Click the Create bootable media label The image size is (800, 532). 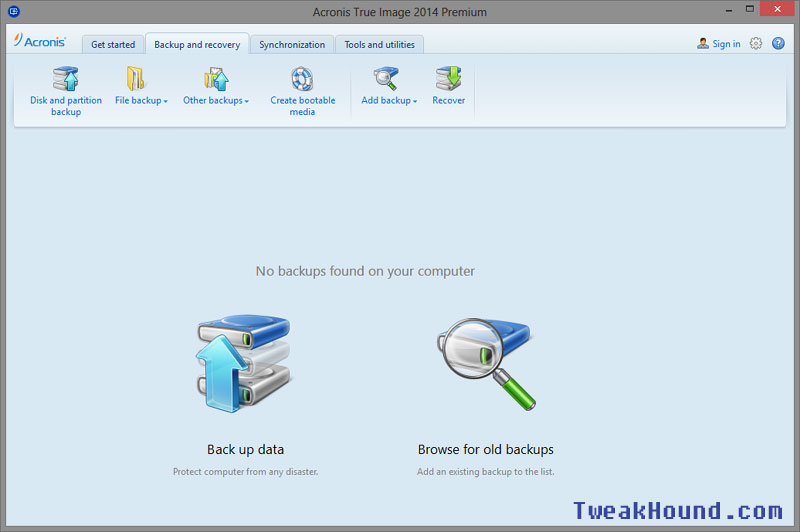[303, 106]
